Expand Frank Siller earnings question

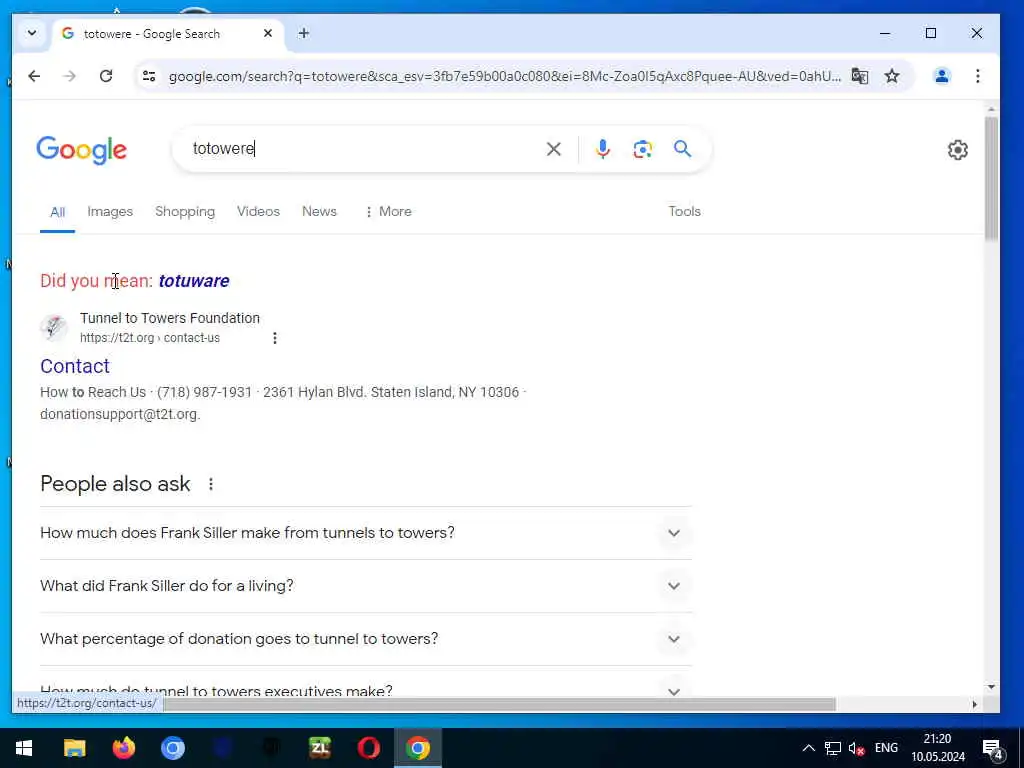click(366, 533)
